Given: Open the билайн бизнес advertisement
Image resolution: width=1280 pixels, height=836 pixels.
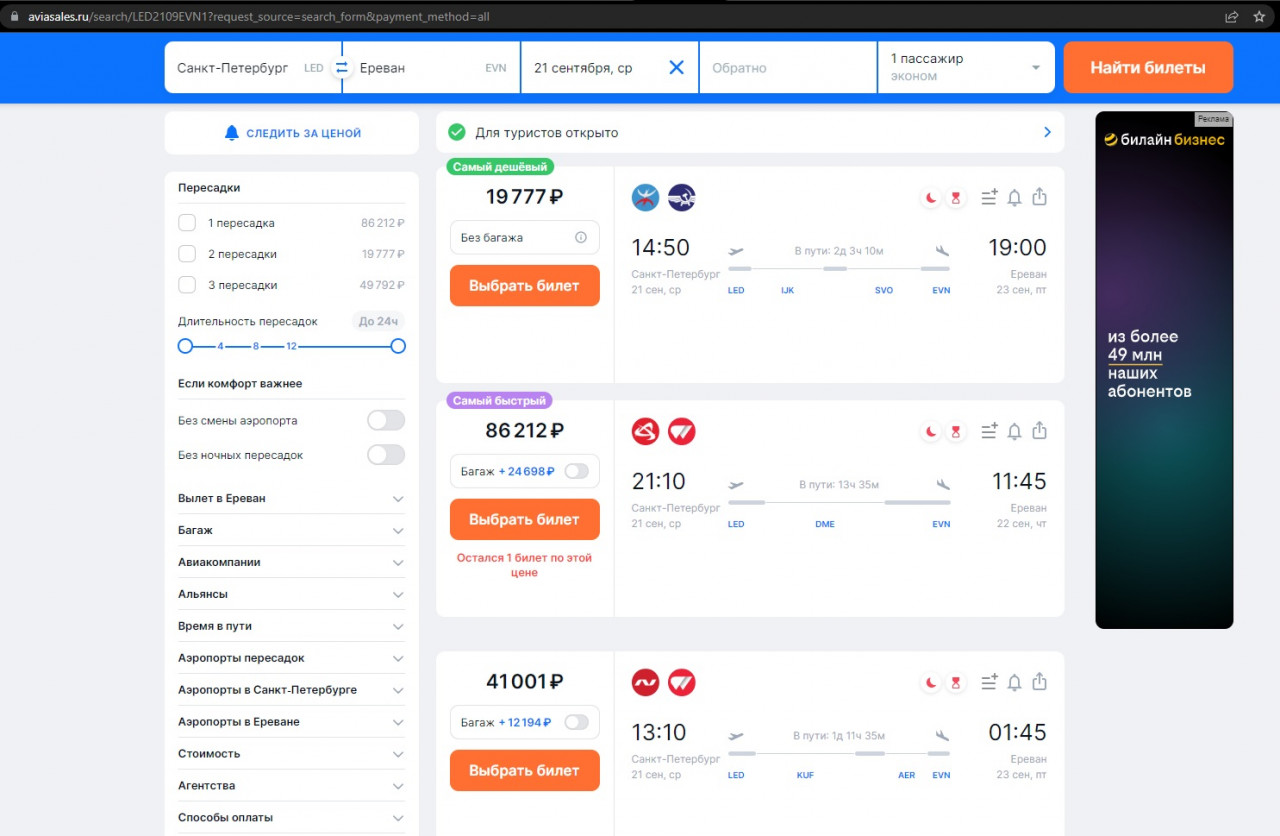Looking at the screenshot, I should point(1164,370).
